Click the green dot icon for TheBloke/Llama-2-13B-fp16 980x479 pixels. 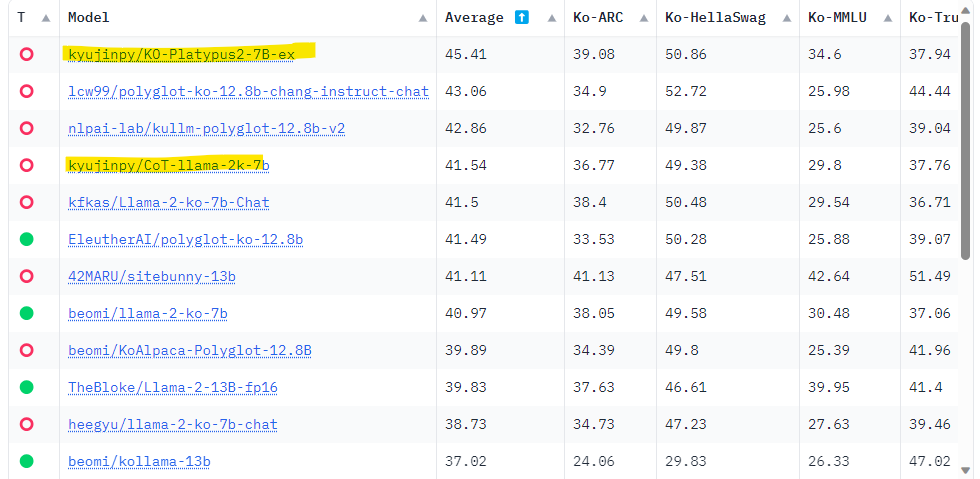tap(26, 387)
